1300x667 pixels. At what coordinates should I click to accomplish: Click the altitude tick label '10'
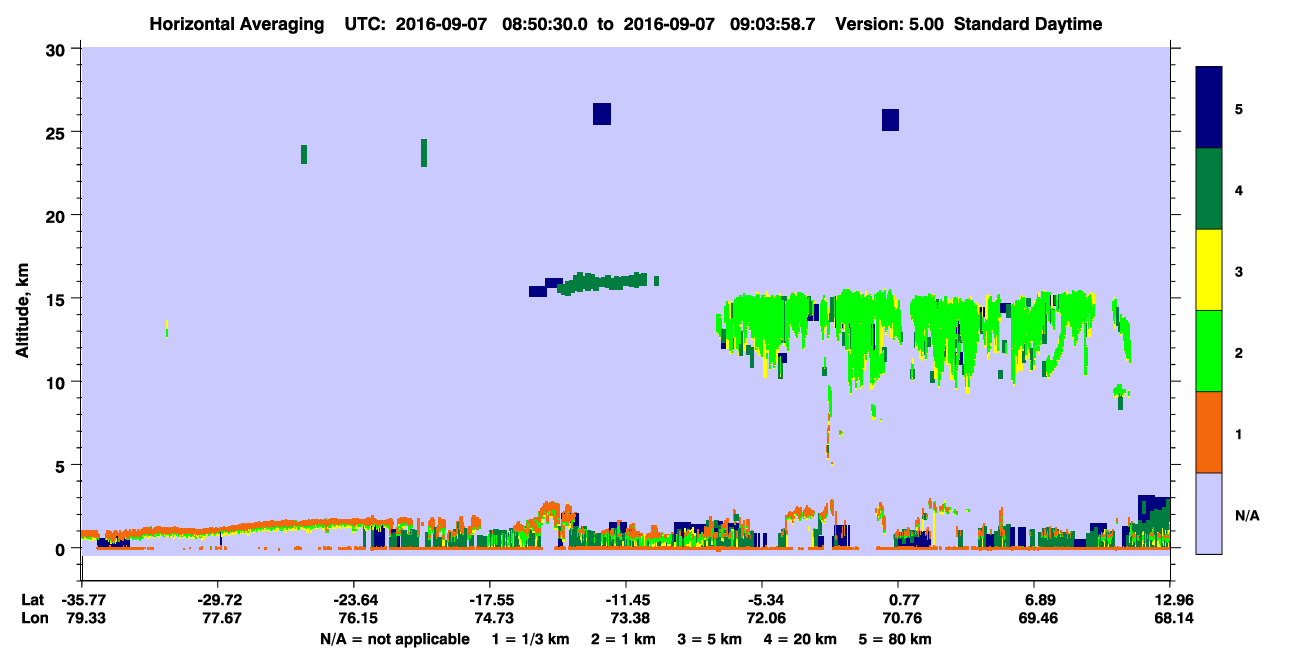pos(56,382)
